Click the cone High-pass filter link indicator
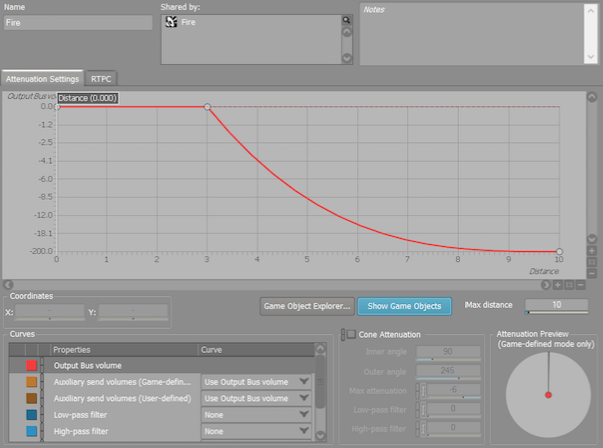603x448 pixels. coord(418,428)
